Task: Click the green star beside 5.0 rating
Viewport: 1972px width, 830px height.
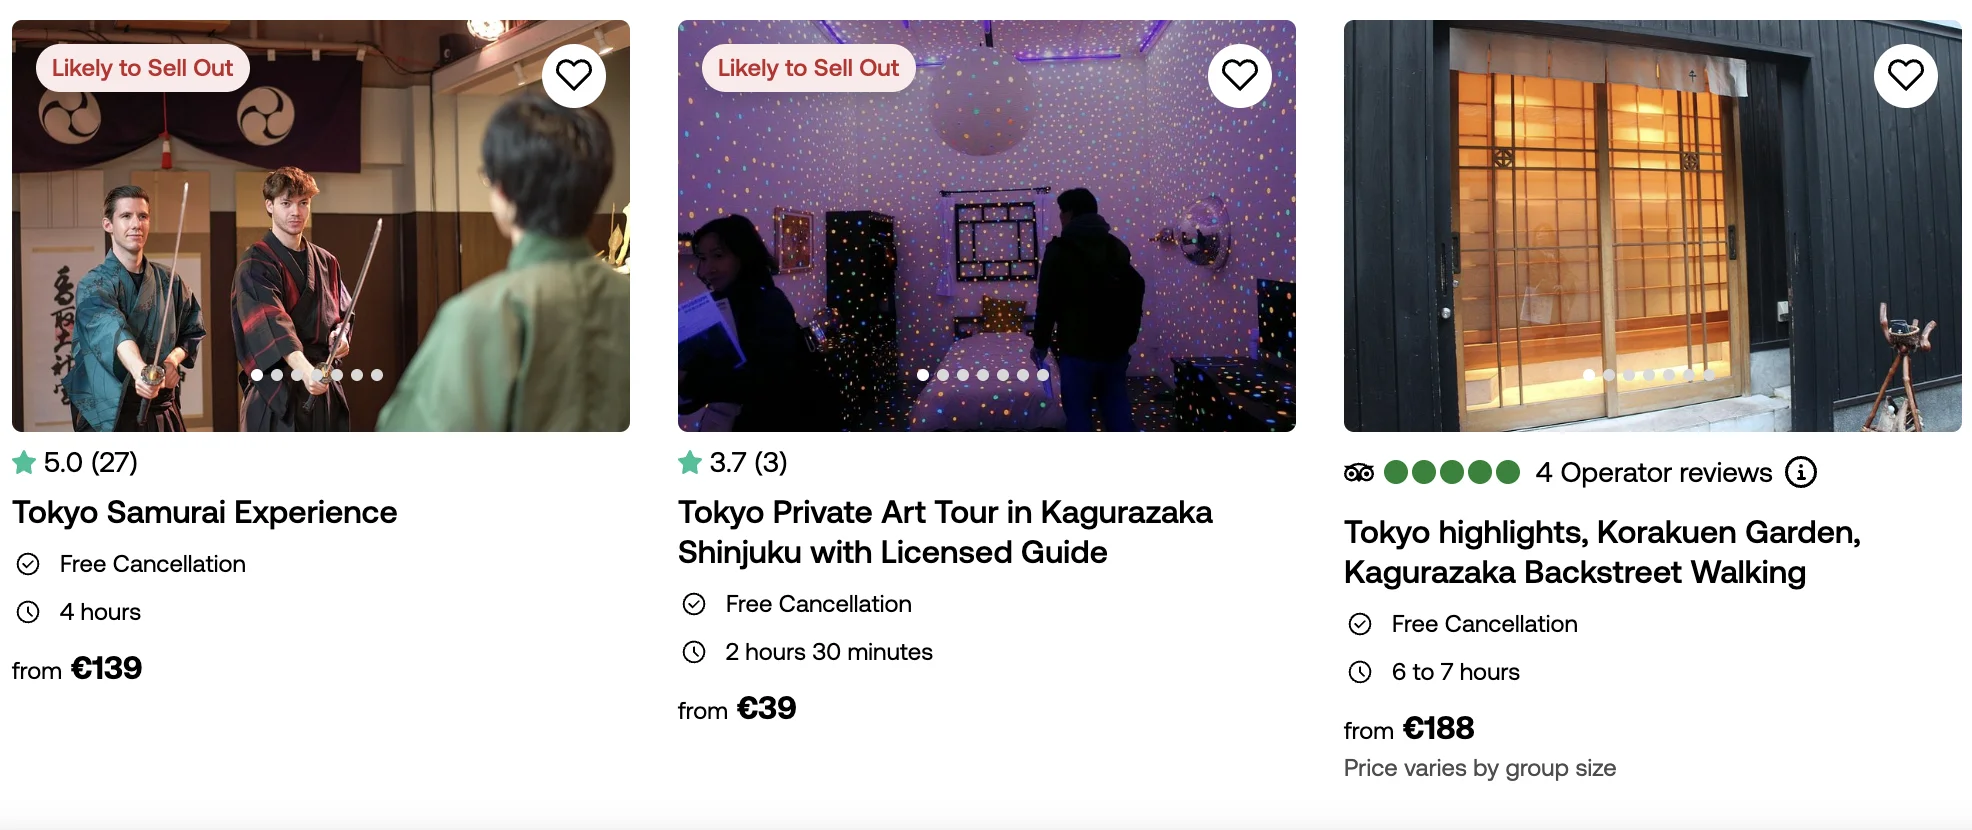Action: point(24,462)
